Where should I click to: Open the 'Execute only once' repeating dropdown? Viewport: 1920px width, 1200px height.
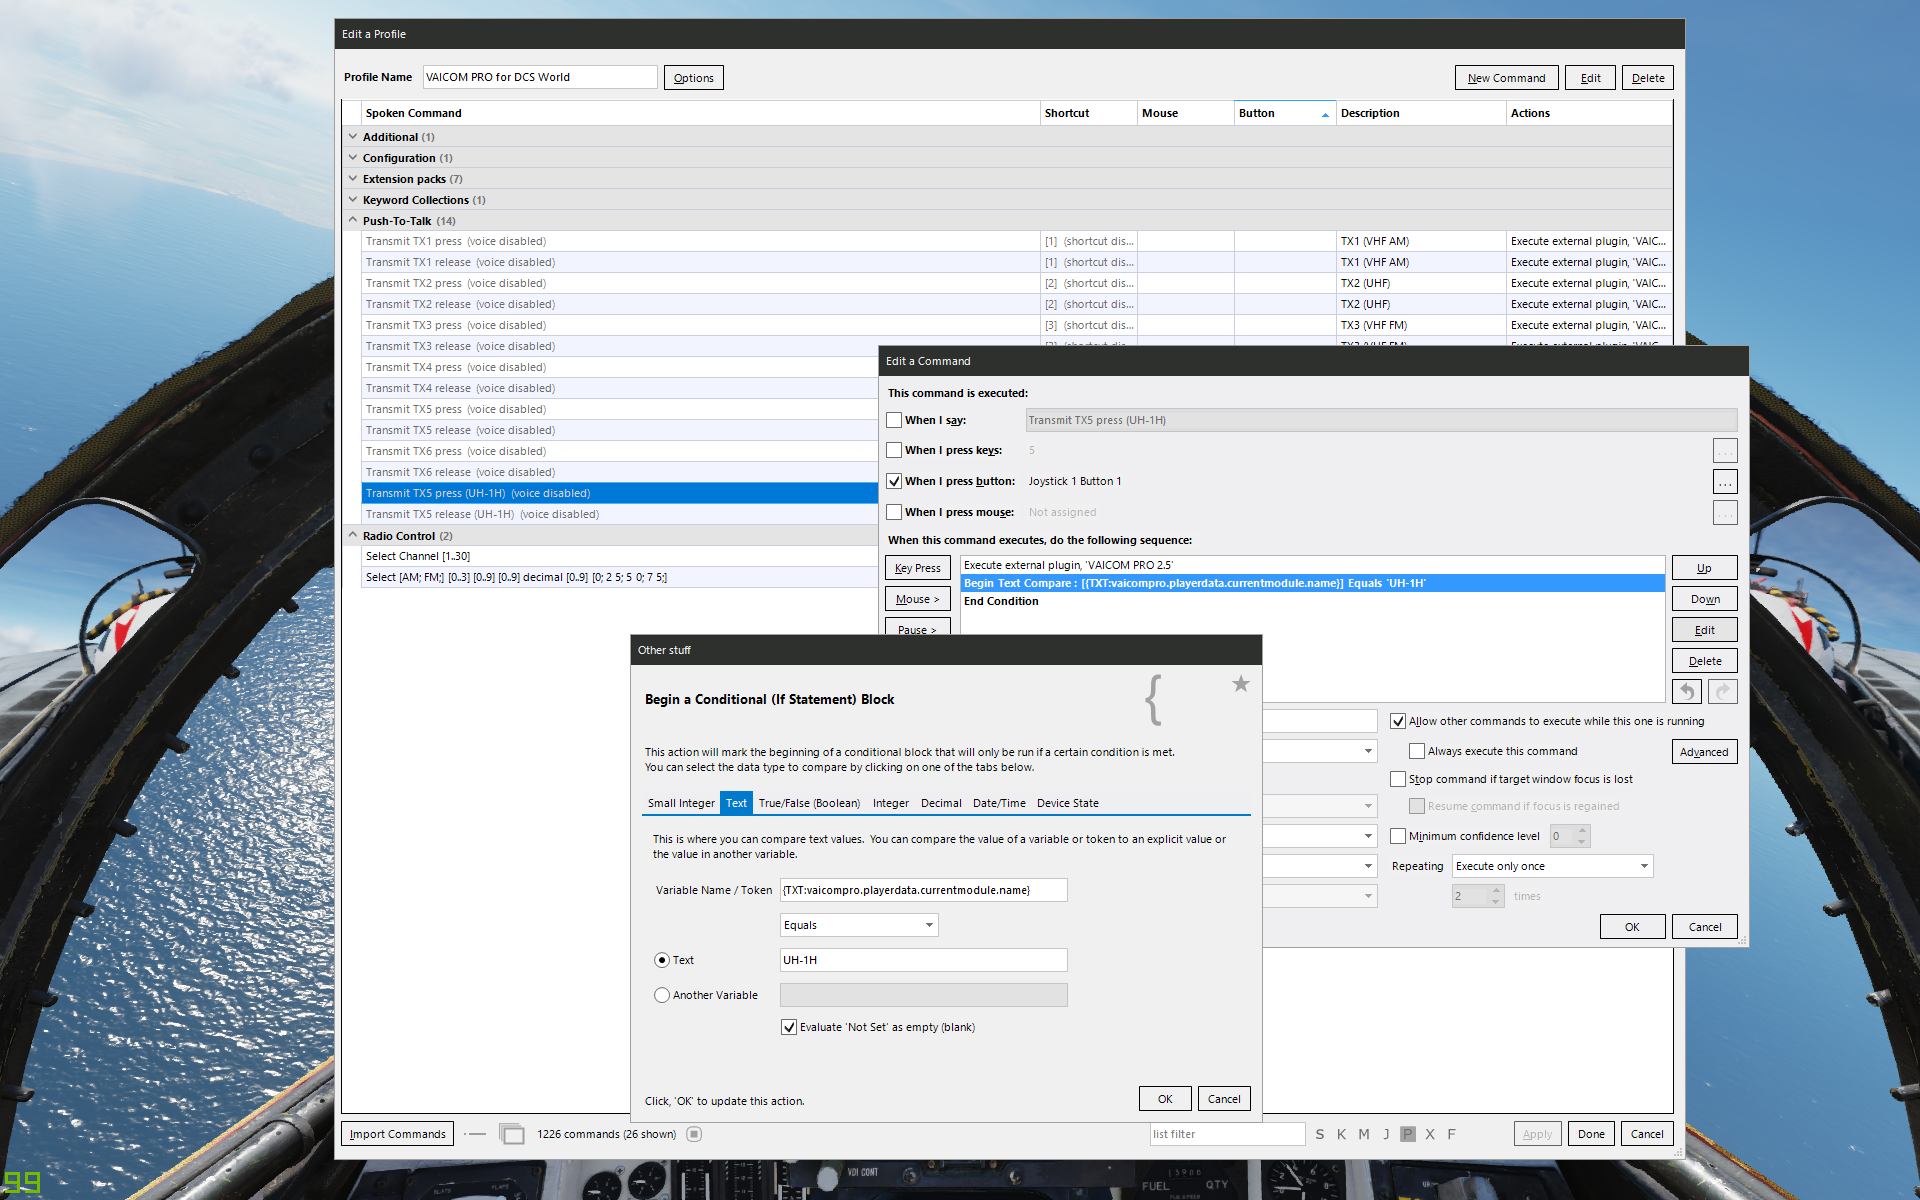[x=1552, y=866]
